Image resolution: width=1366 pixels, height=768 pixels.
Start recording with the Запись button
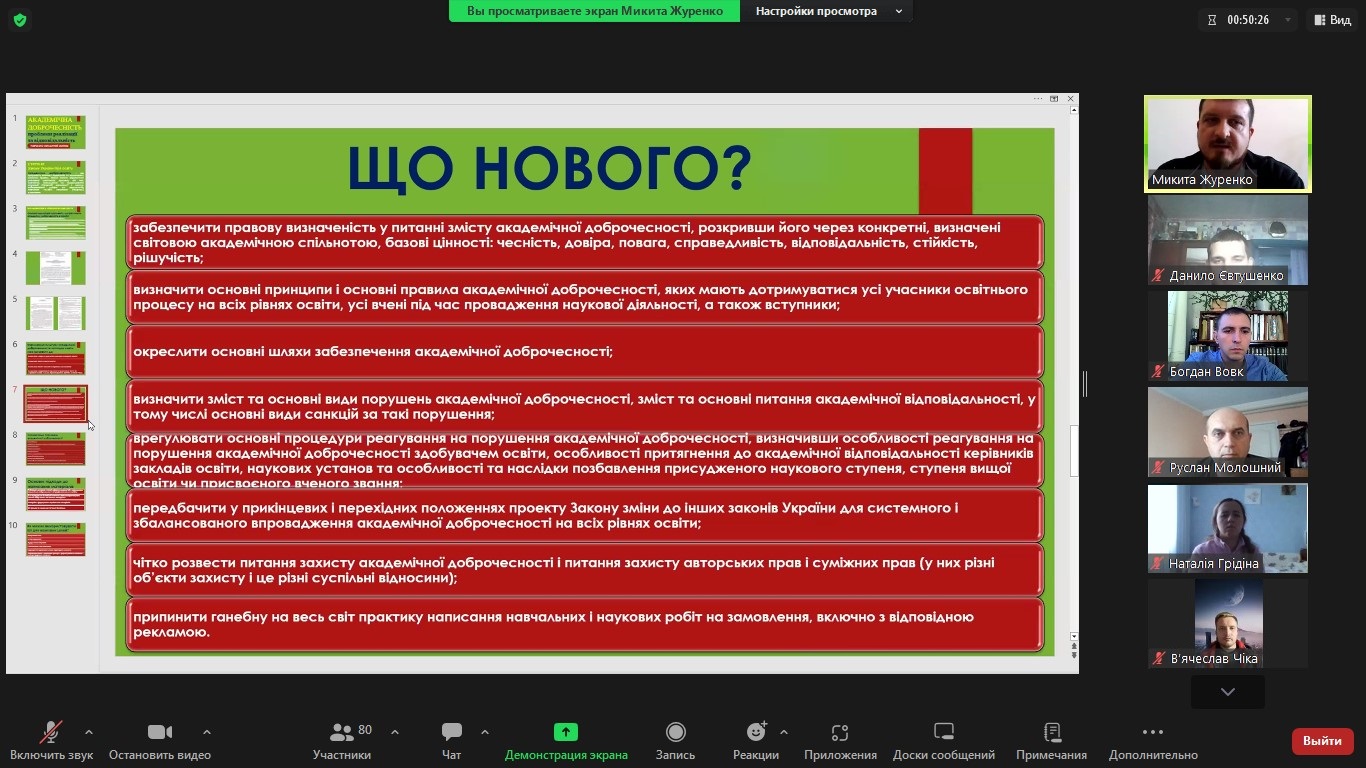[x=675, y=740]
